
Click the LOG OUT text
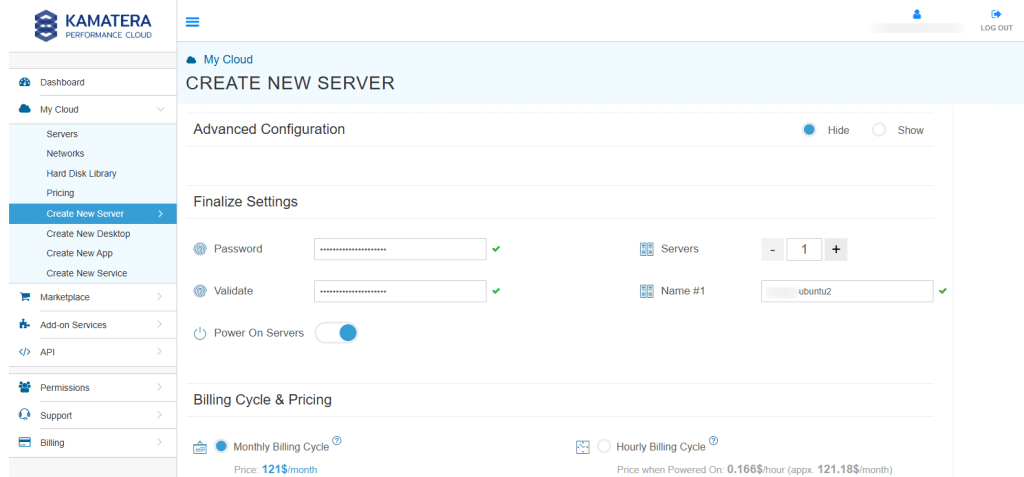tap(997, 28)
